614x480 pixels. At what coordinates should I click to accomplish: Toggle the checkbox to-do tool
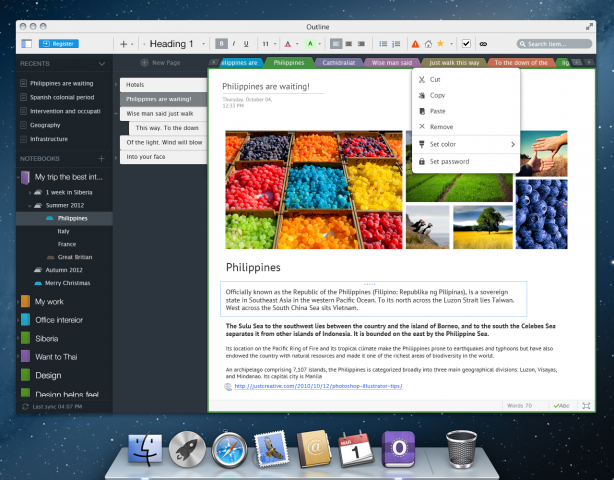pyautogui.click(x=466, y=43)
